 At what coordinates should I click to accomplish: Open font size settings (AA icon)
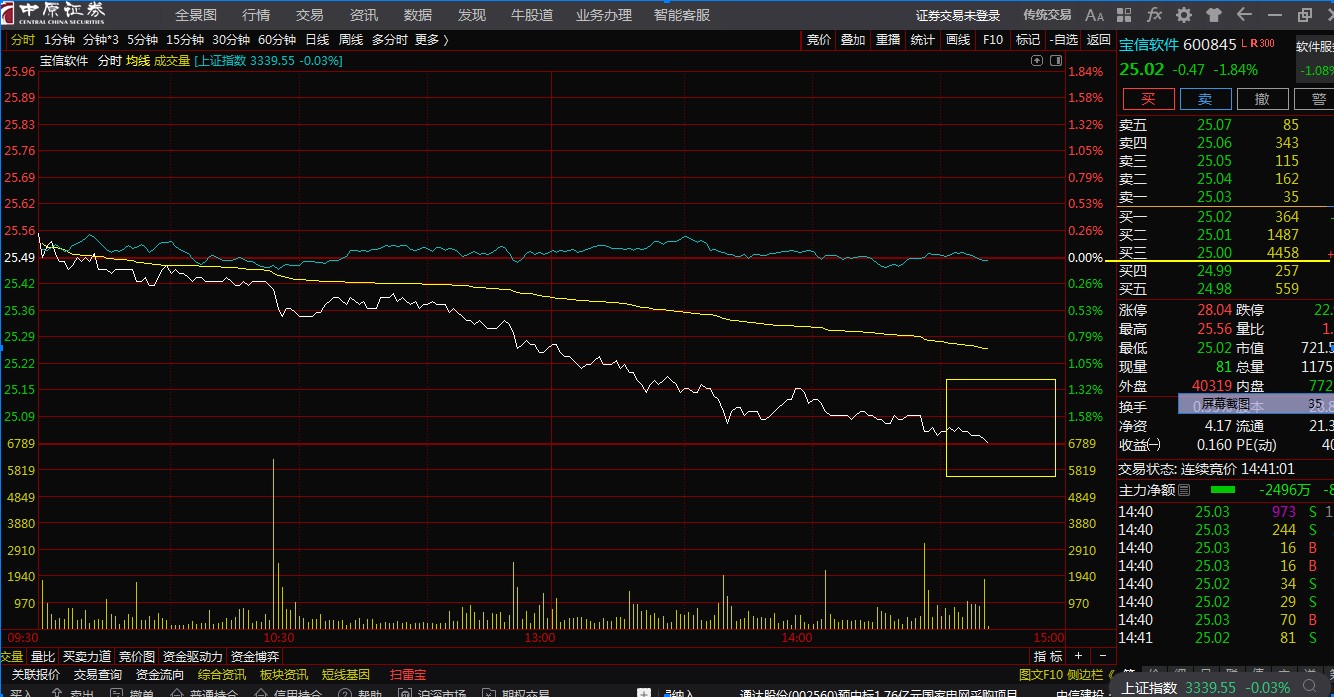click(x=1095, y=15)
